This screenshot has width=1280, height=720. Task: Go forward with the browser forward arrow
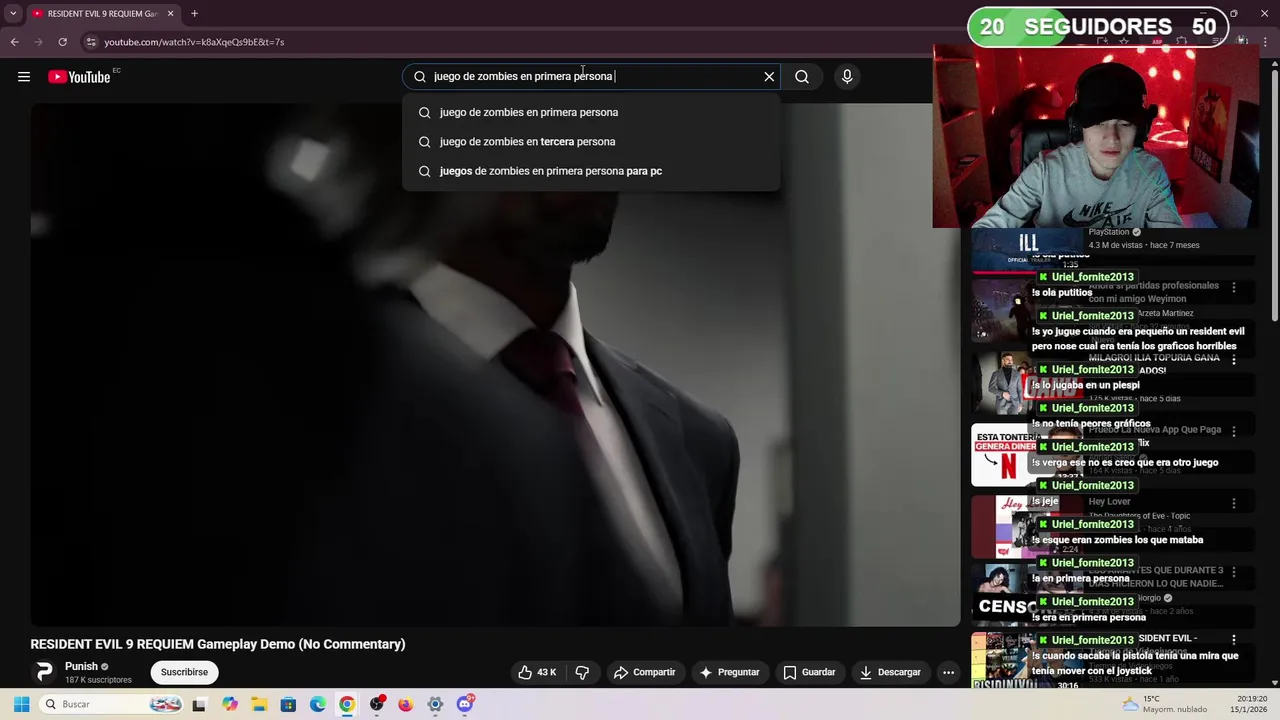39,42
